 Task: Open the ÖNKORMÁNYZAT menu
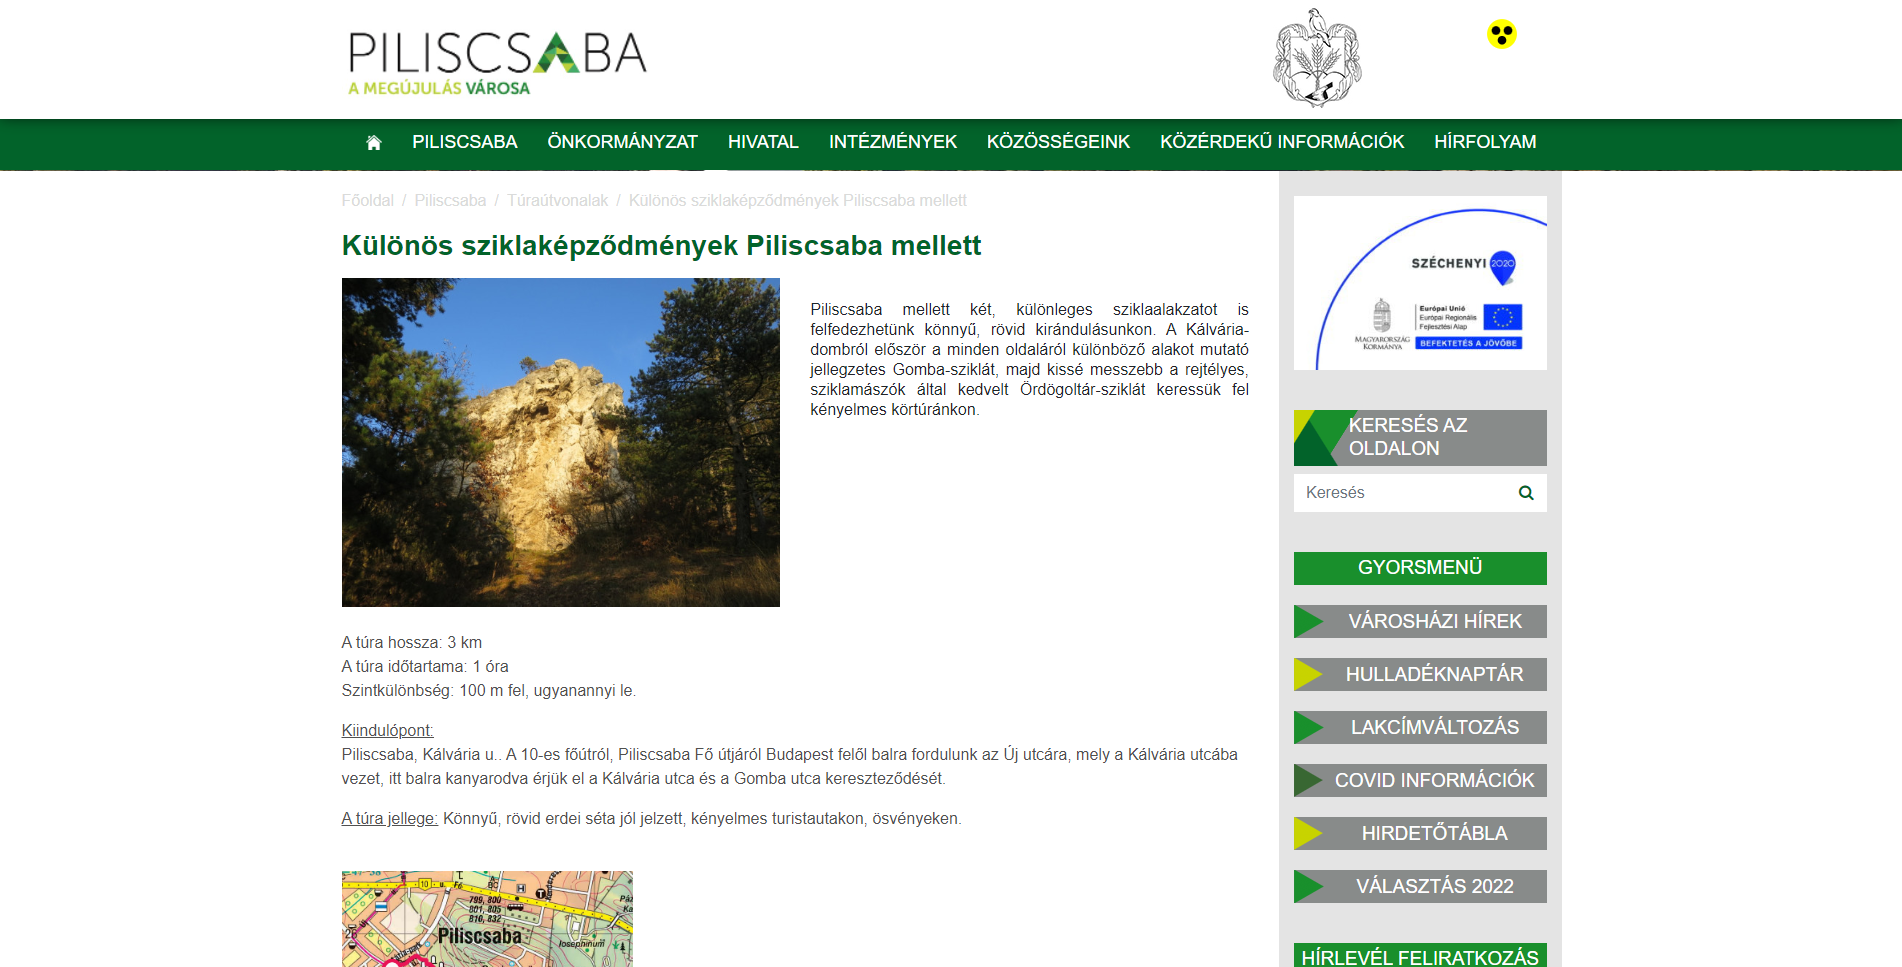tap(622, 143)
